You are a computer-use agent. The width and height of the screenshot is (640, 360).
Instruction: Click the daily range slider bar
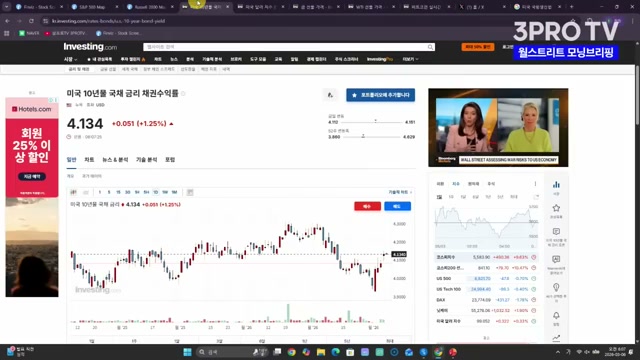pos(371,122)
